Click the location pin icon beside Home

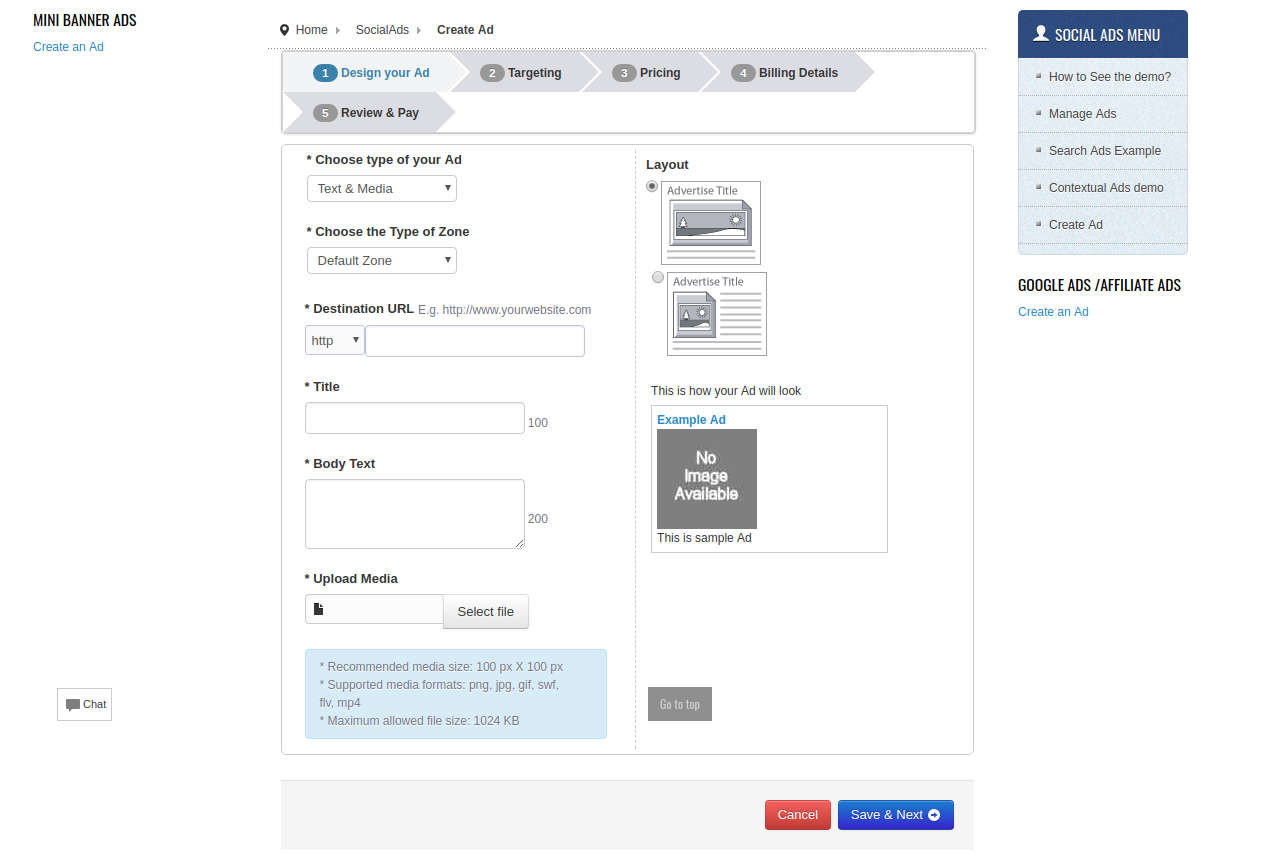[285, 30]
